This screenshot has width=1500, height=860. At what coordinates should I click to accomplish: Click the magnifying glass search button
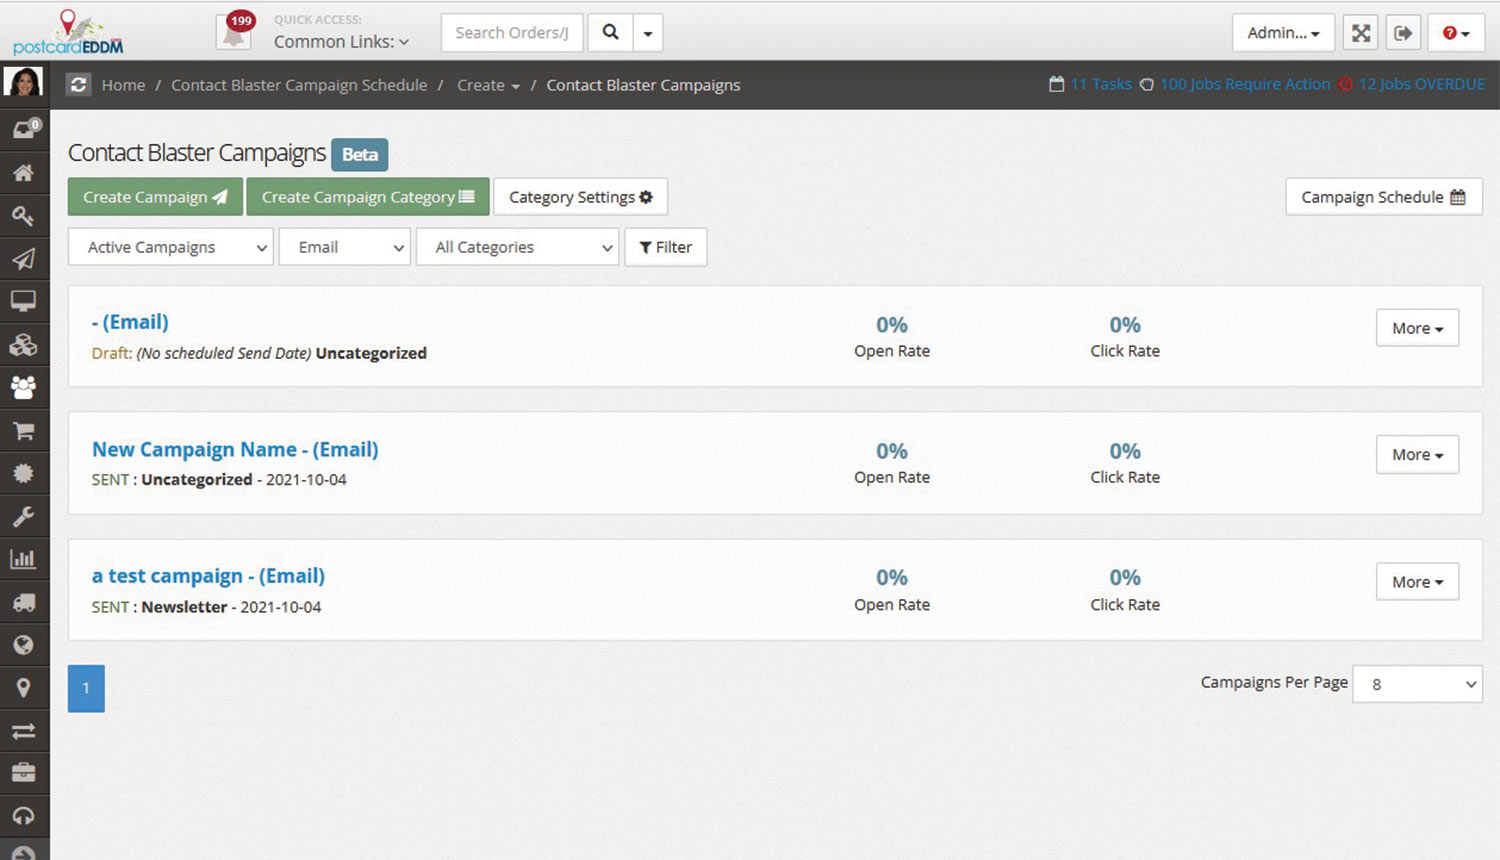pos(610,33)
